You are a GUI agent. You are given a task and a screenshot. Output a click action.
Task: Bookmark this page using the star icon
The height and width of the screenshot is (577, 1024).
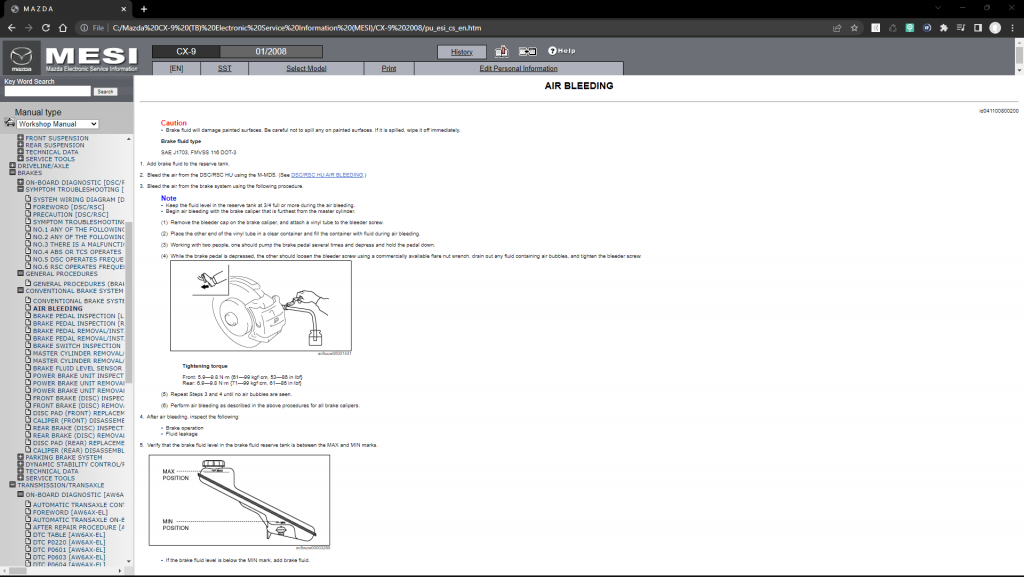(854, 27)
